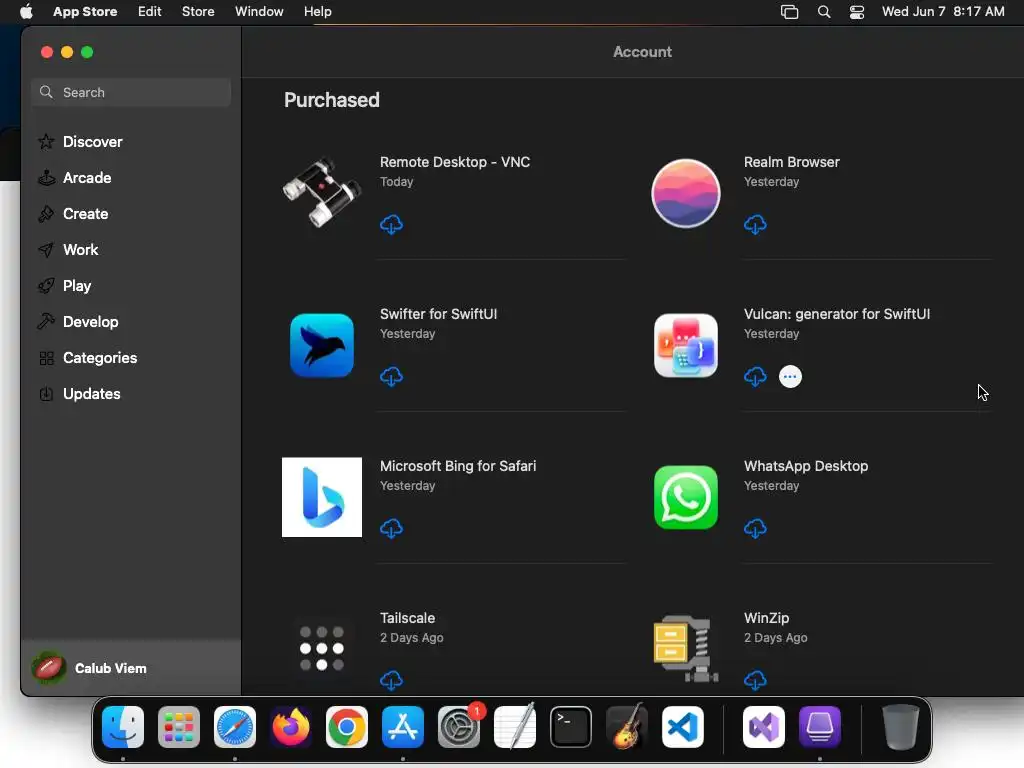The width and height of the screenshot is (1024, 768).
Task: Open the Window menu
Action: point(259,12)
